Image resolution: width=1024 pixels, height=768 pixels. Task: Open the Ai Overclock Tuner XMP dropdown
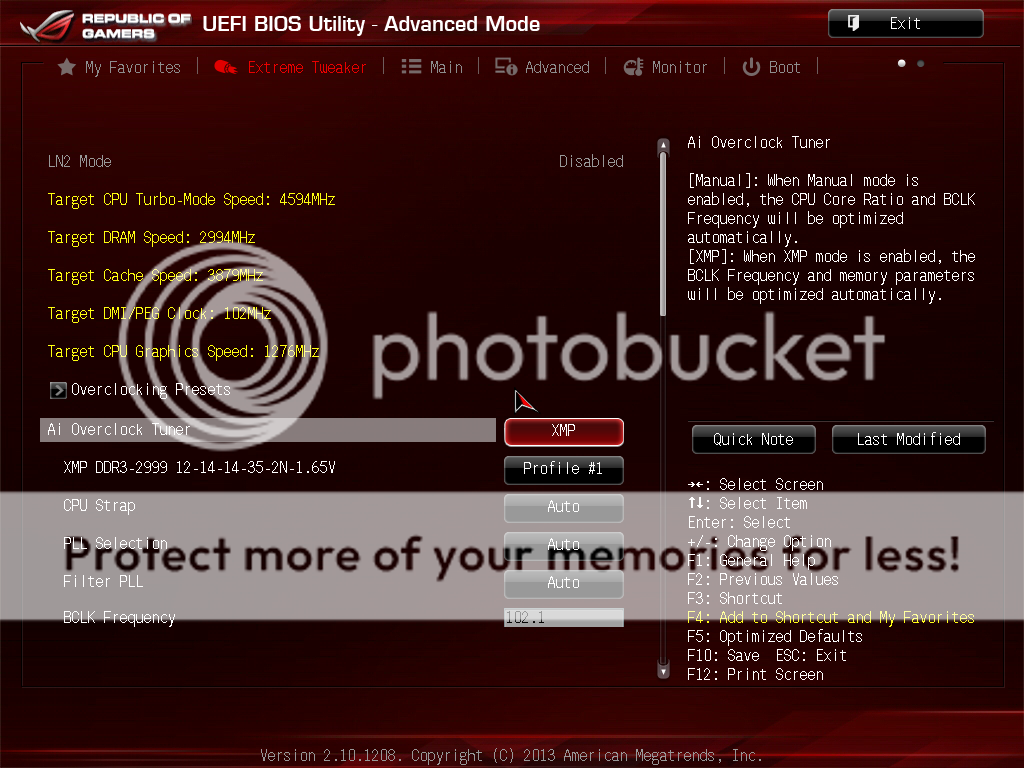(x=563, y=431)
